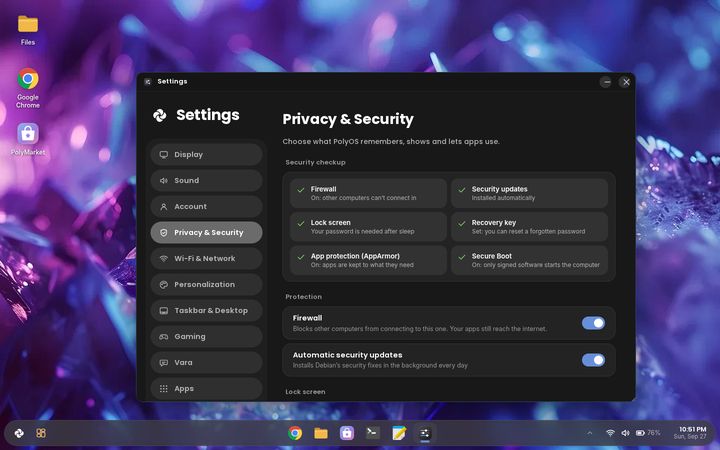Click the volume speaker tray icon

click(x=625, y=433)
